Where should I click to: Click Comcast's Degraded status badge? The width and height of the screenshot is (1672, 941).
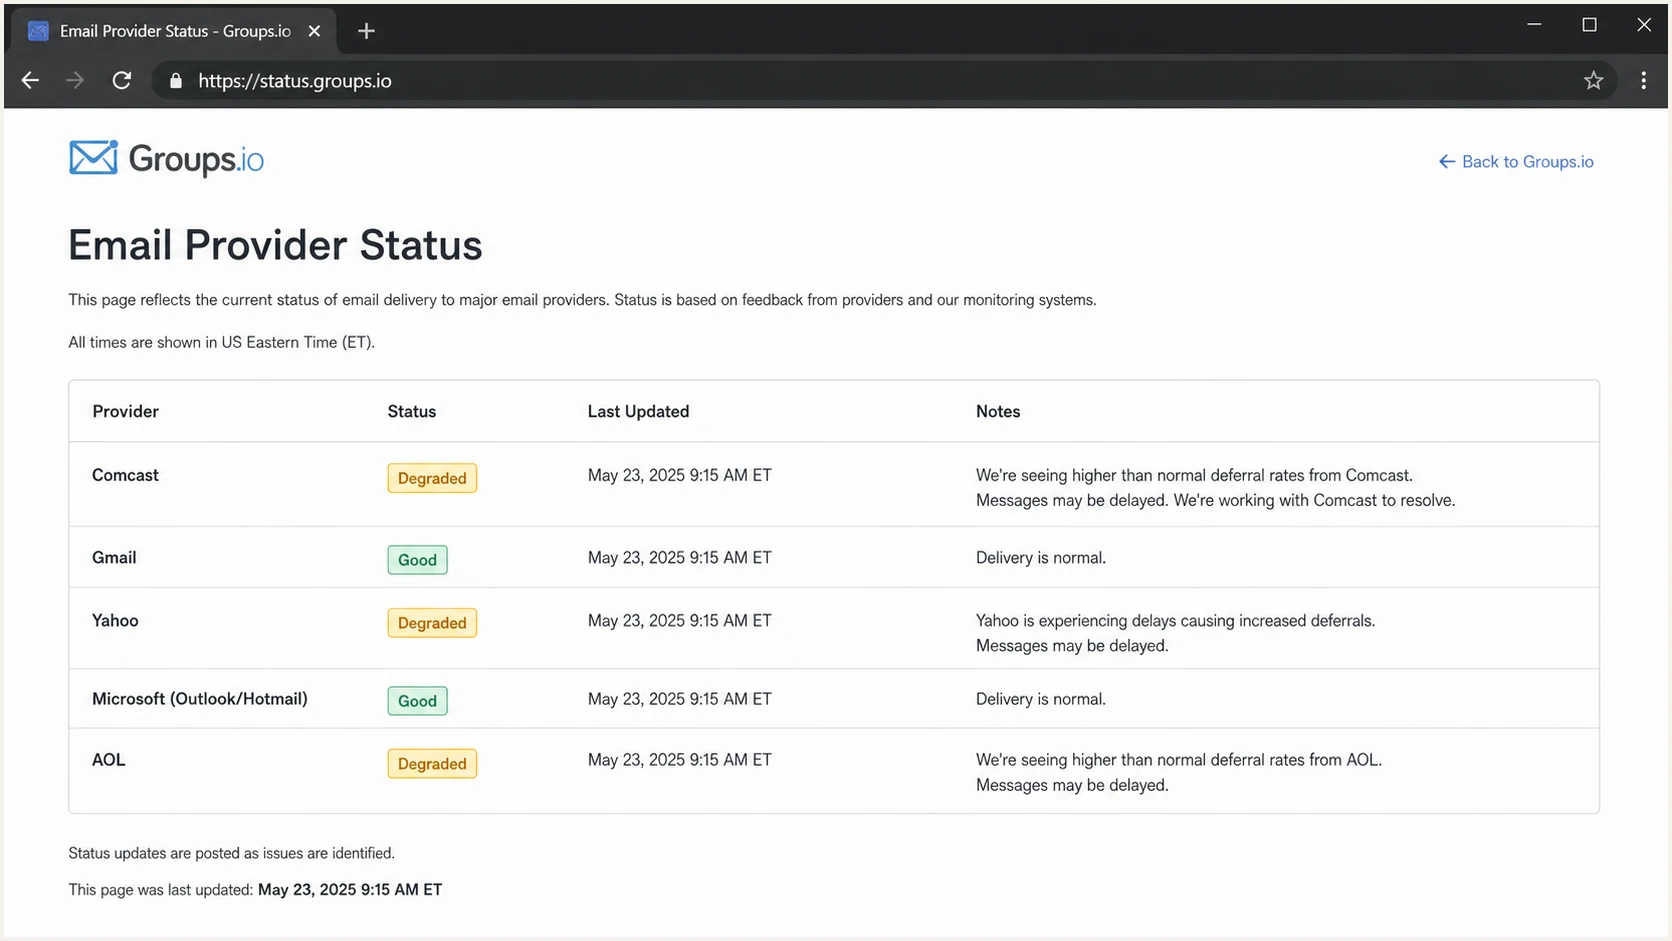pyautogui.click(x=432, y=478)
